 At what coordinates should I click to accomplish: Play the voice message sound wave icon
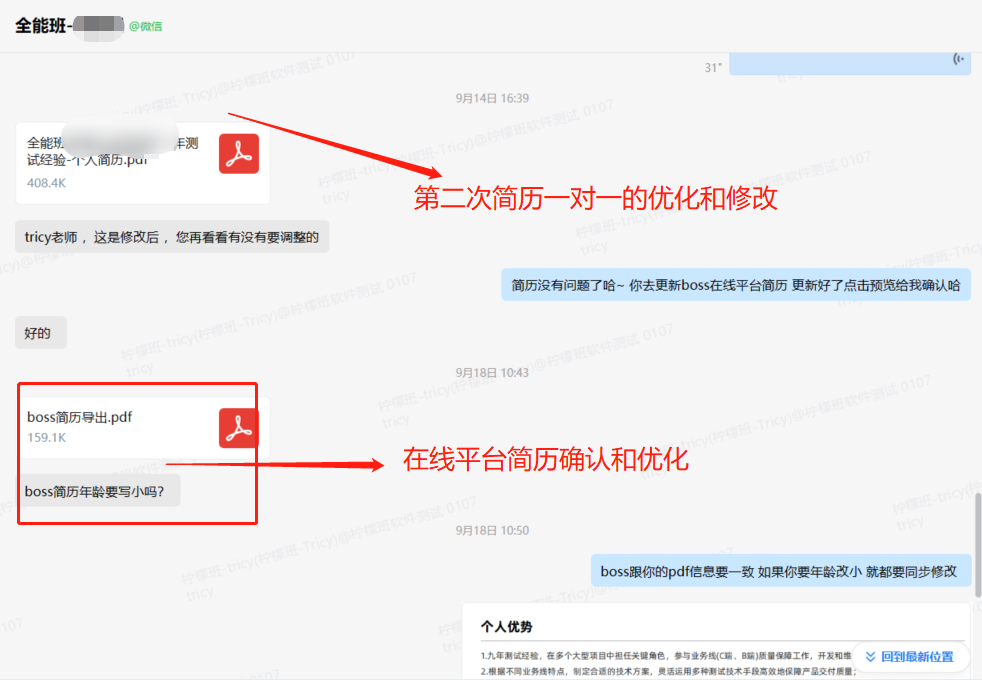959,59
